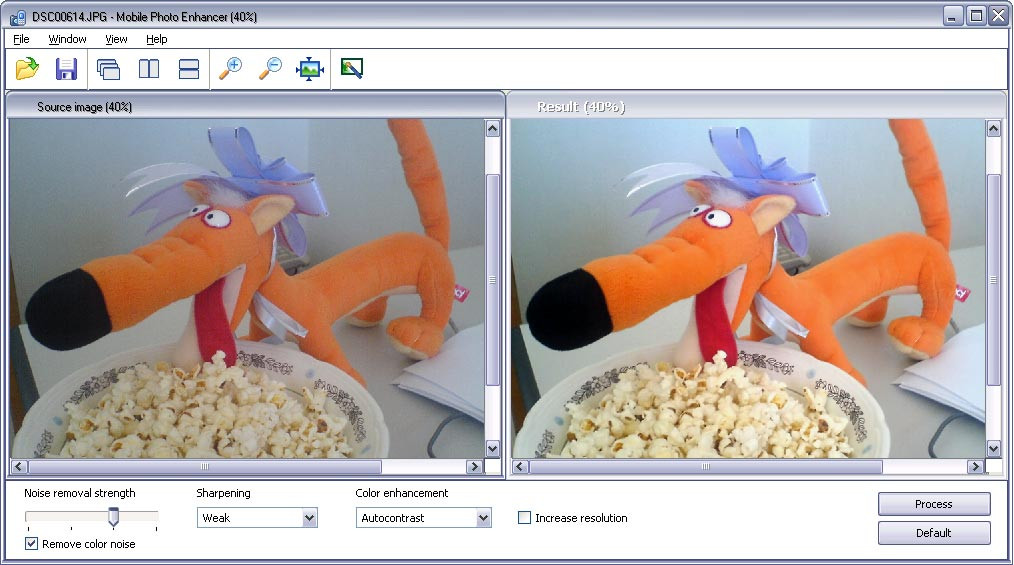Click the Noise removal strength label
The image size is (1014, 565).
(80, 493)
